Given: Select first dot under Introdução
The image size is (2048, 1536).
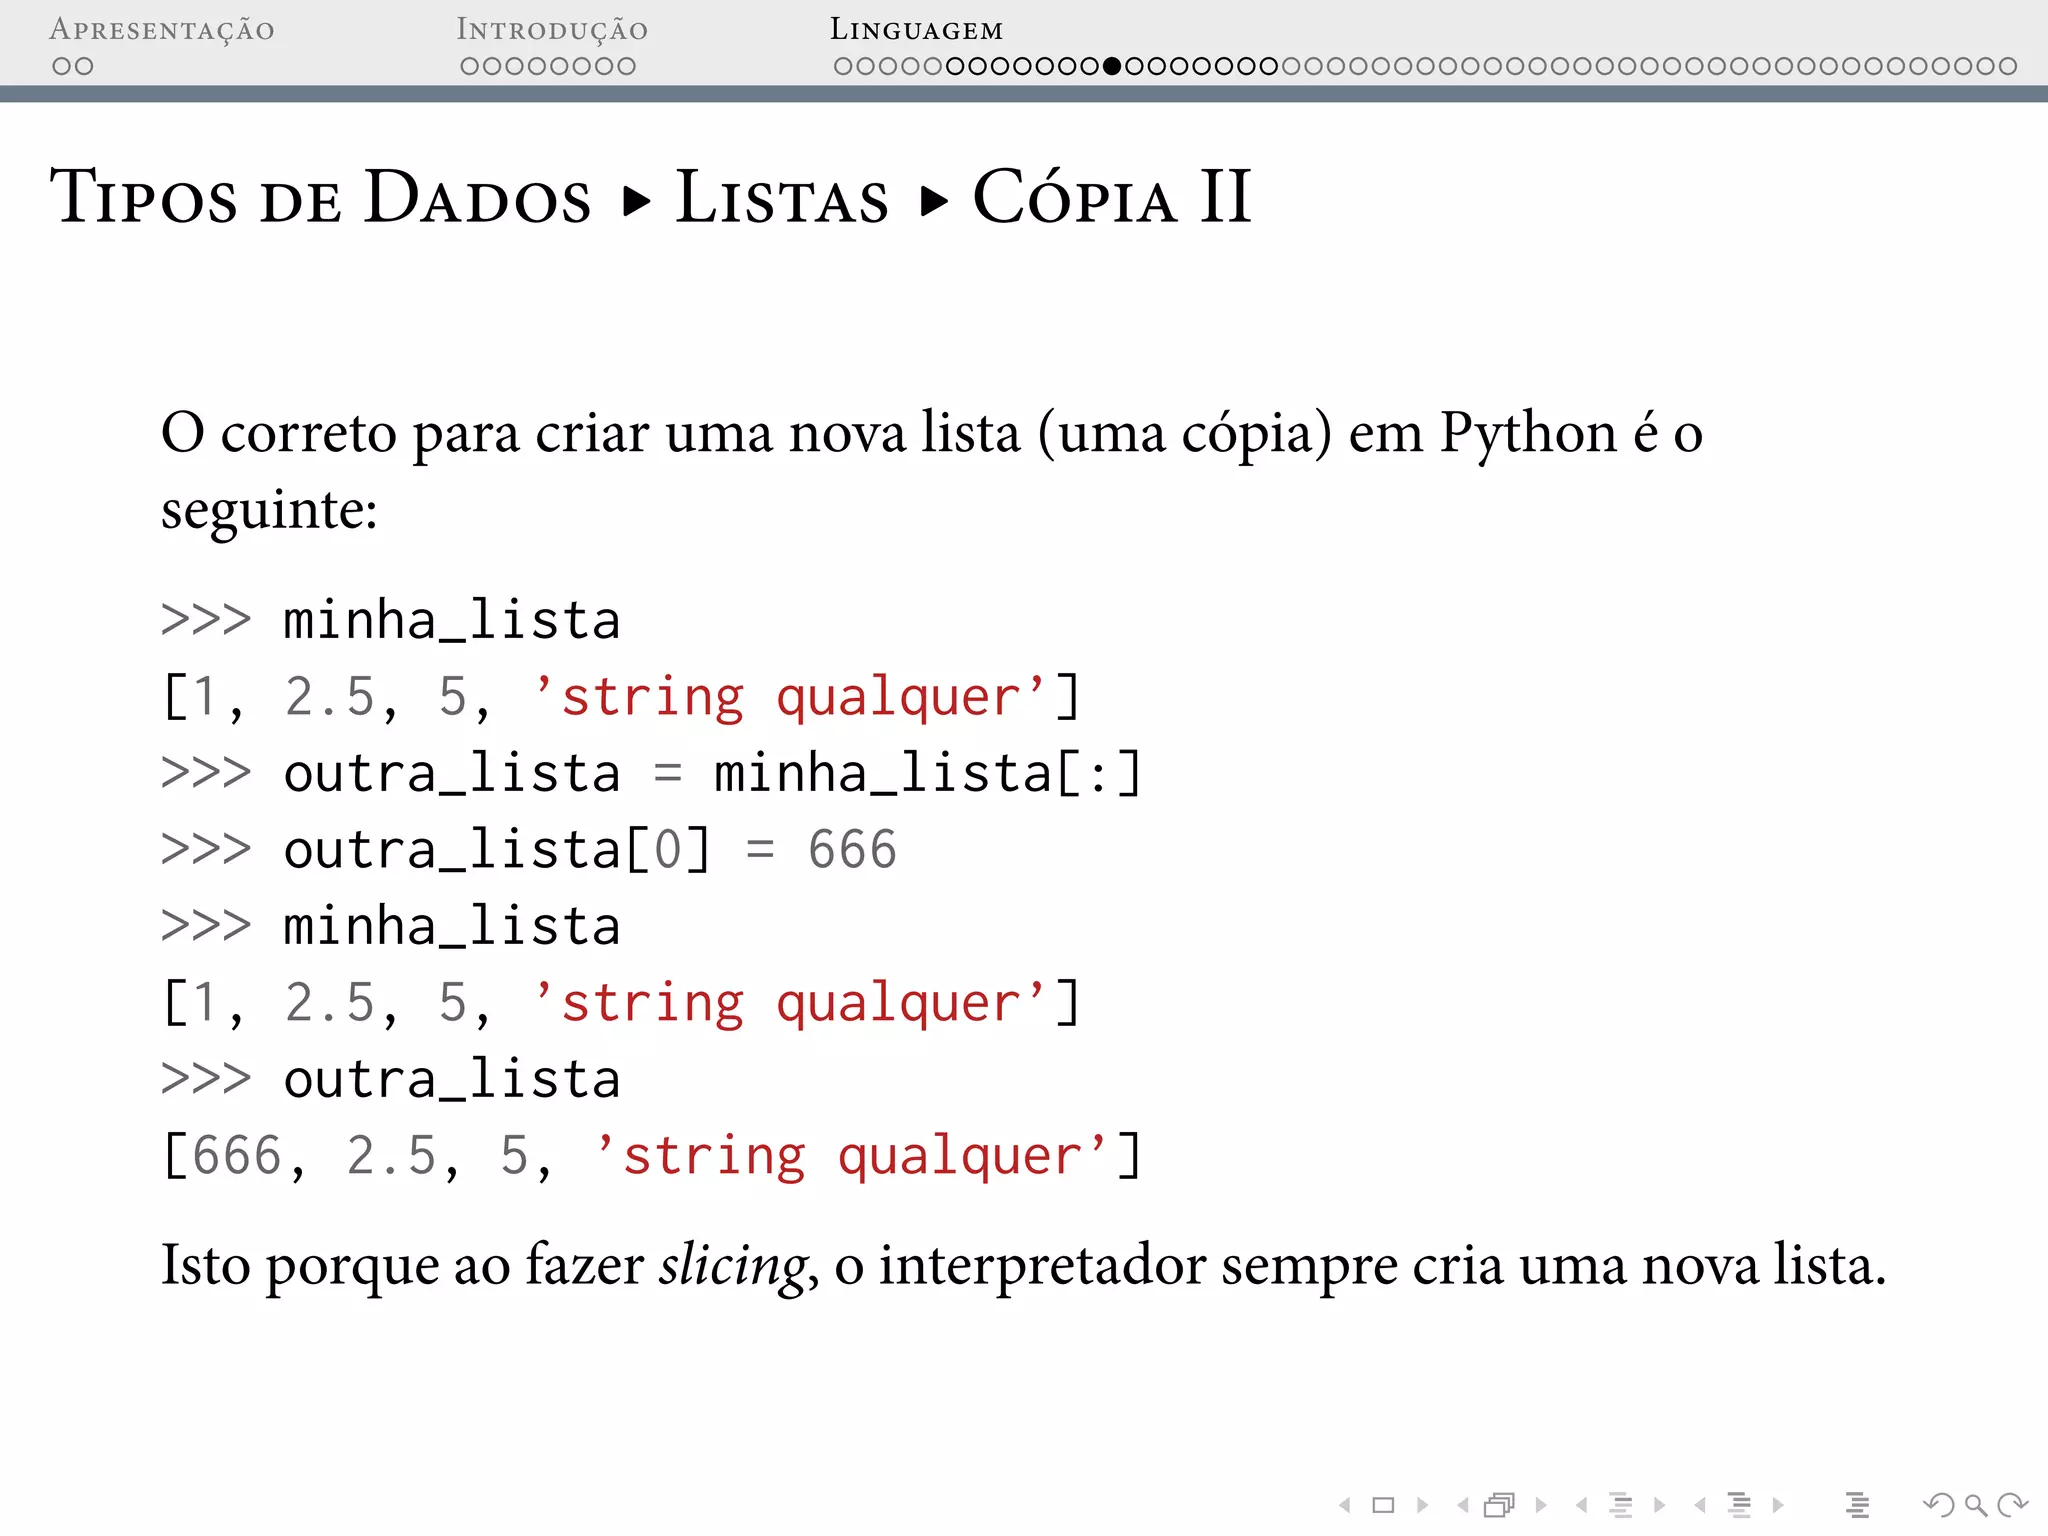Looking at the screenshot, I should tap(470, 66).
